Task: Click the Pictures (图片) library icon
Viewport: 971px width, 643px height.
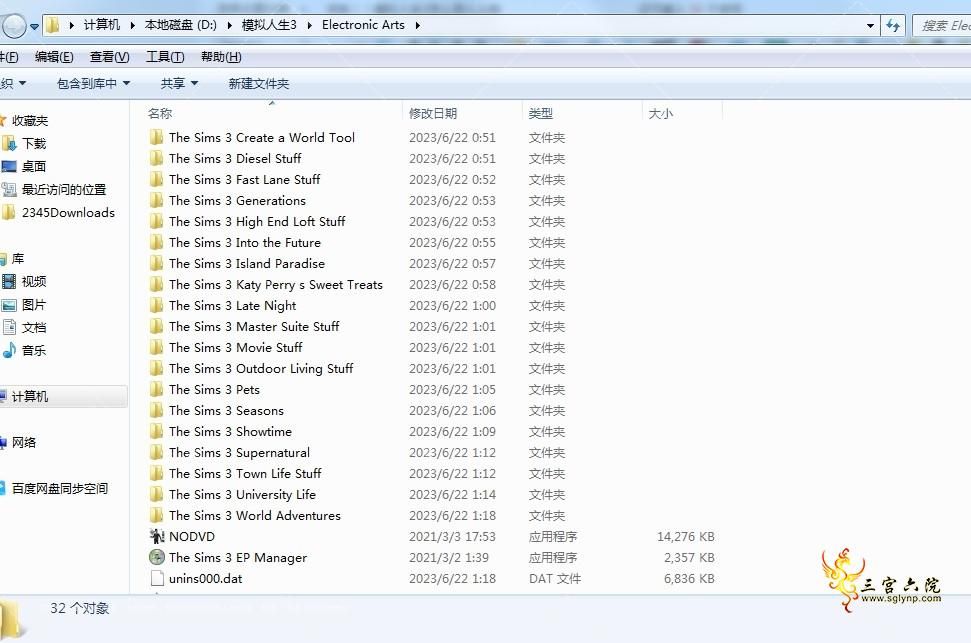Action: click(9, 305)
